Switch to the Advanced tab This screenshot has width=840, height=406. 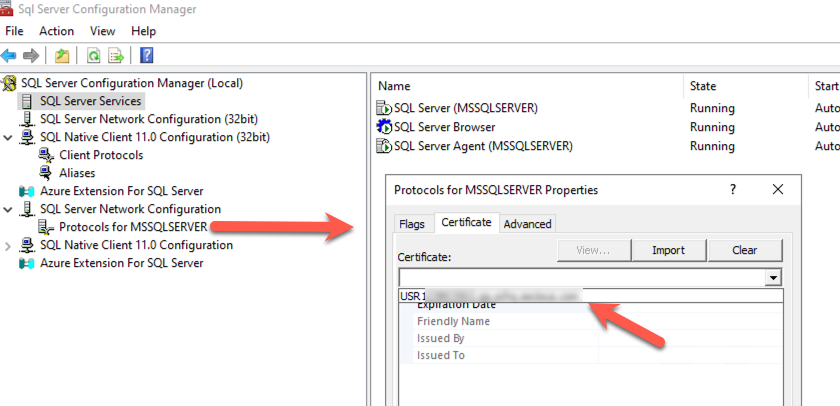click(527, 224)
